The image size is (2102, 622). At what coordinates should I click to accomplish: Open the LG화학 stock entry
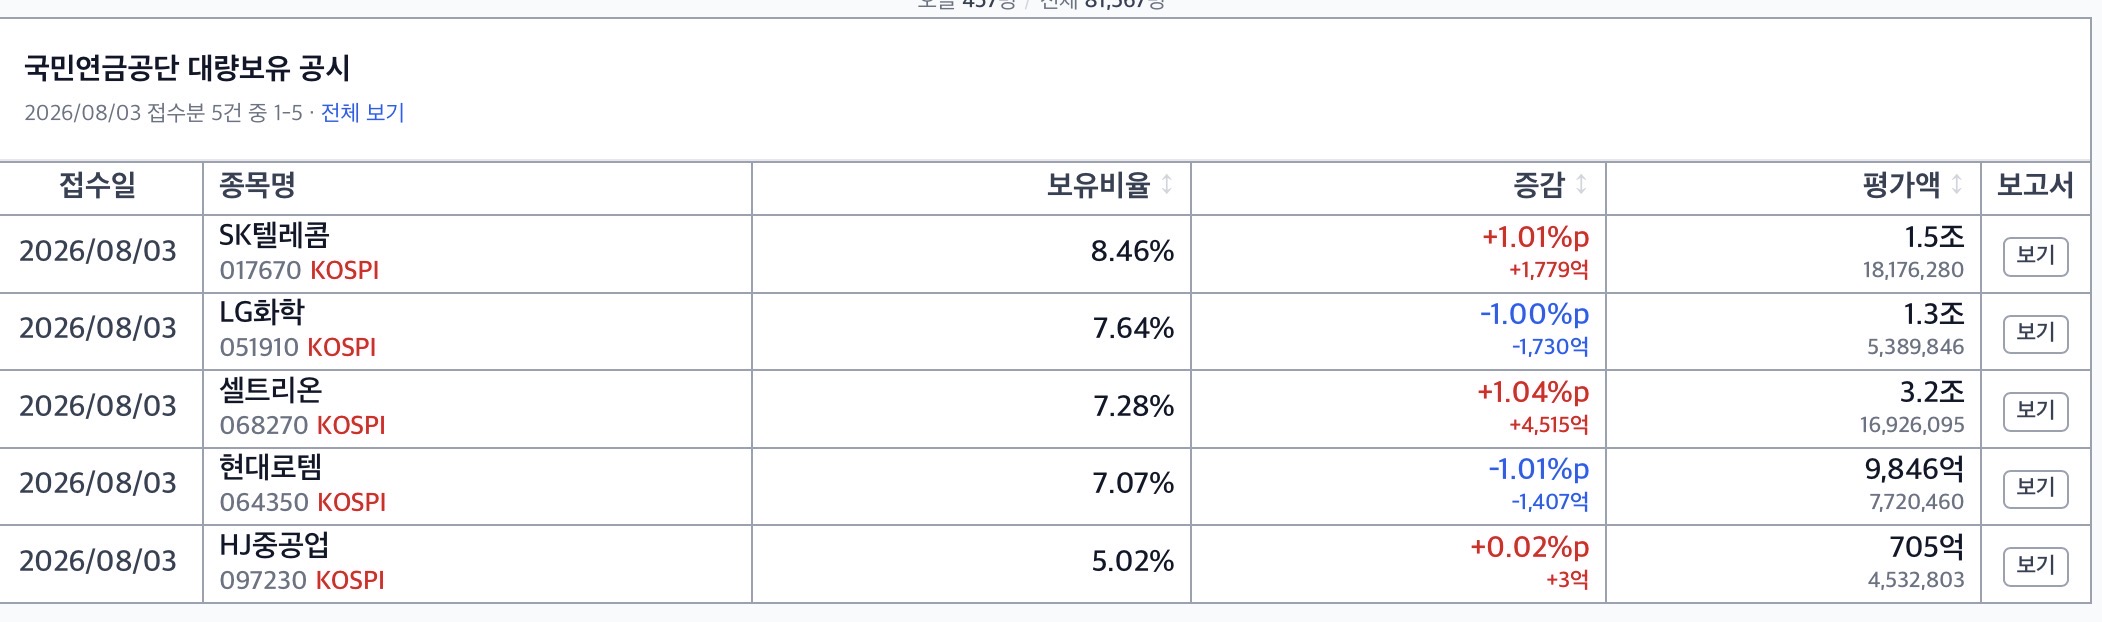pyautogui.click(x=262, y=313)
